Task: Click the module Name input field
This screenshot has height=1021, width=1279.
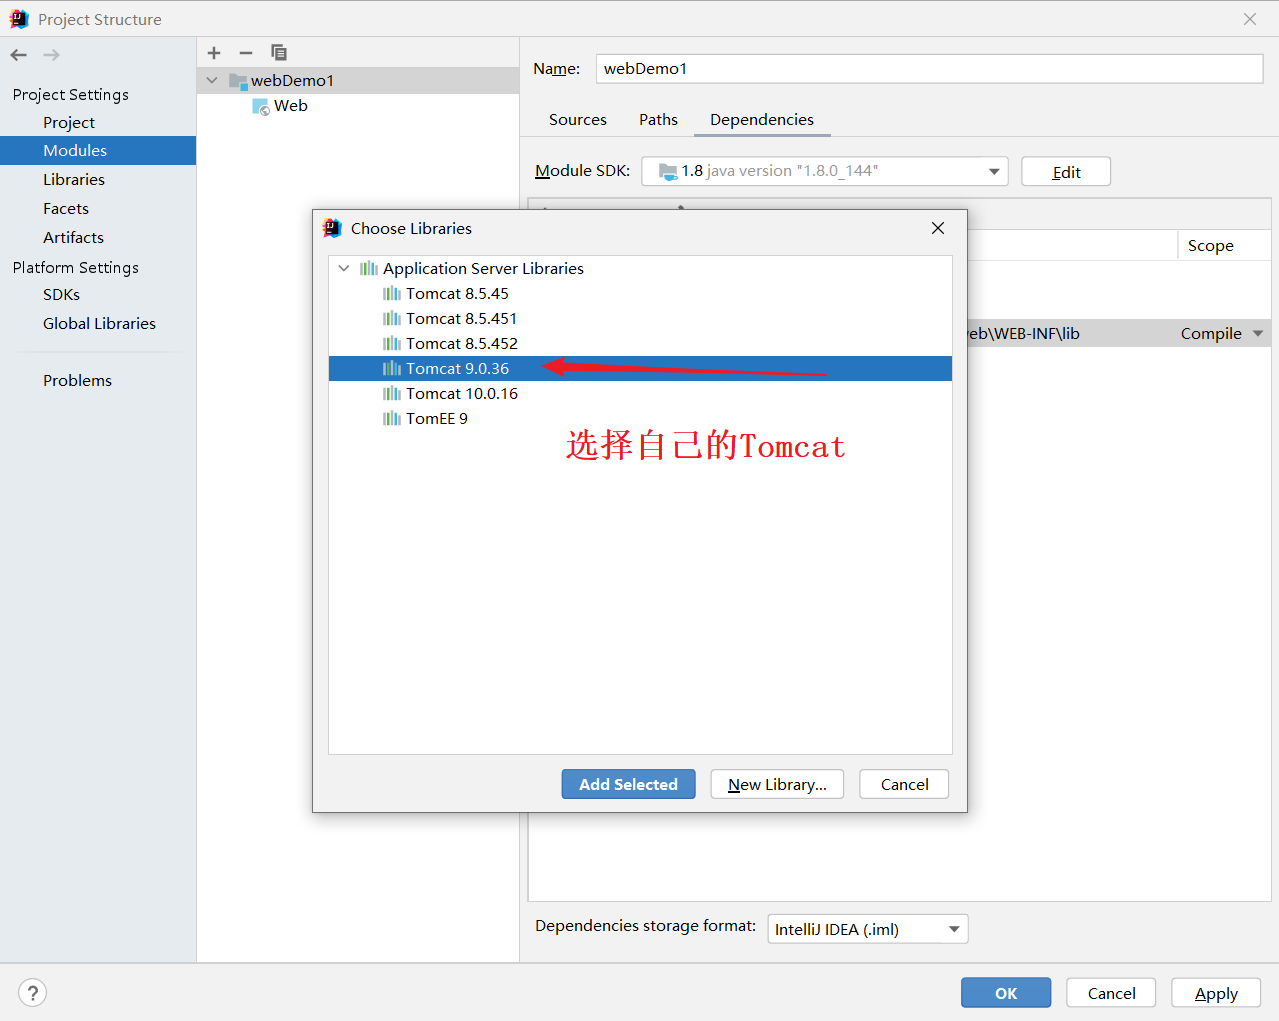Action: 930,69
